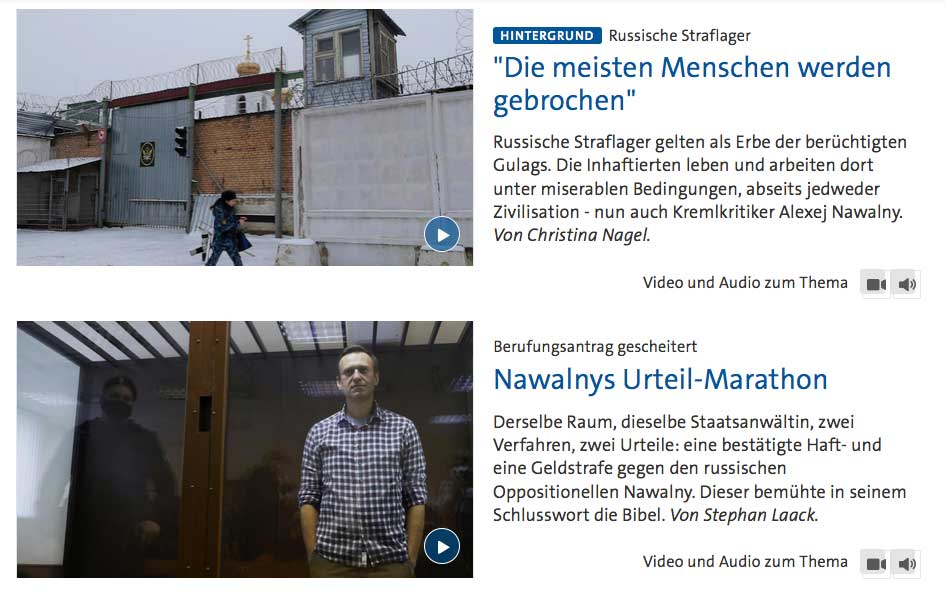Open headline "Die meisten Menschen werden gebrochen"
Image resolution: width=945 pixels, height=591 pixels.
point(691,84)
